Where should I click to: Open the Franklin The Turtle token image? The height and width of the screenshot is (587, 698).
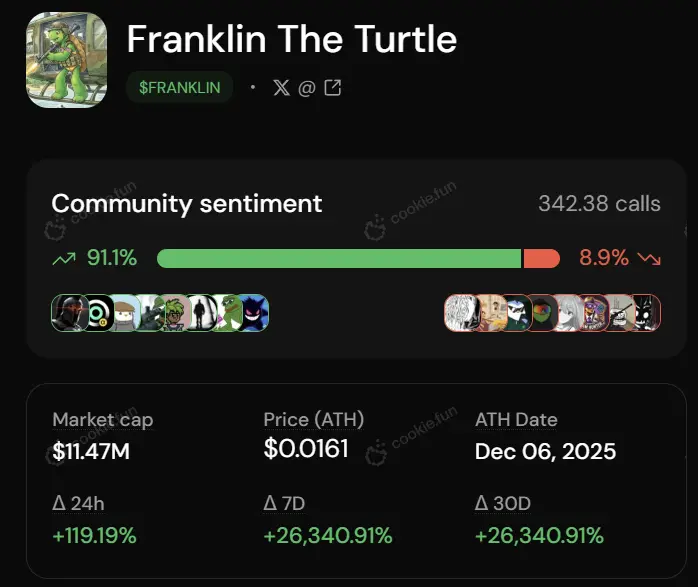66,60
